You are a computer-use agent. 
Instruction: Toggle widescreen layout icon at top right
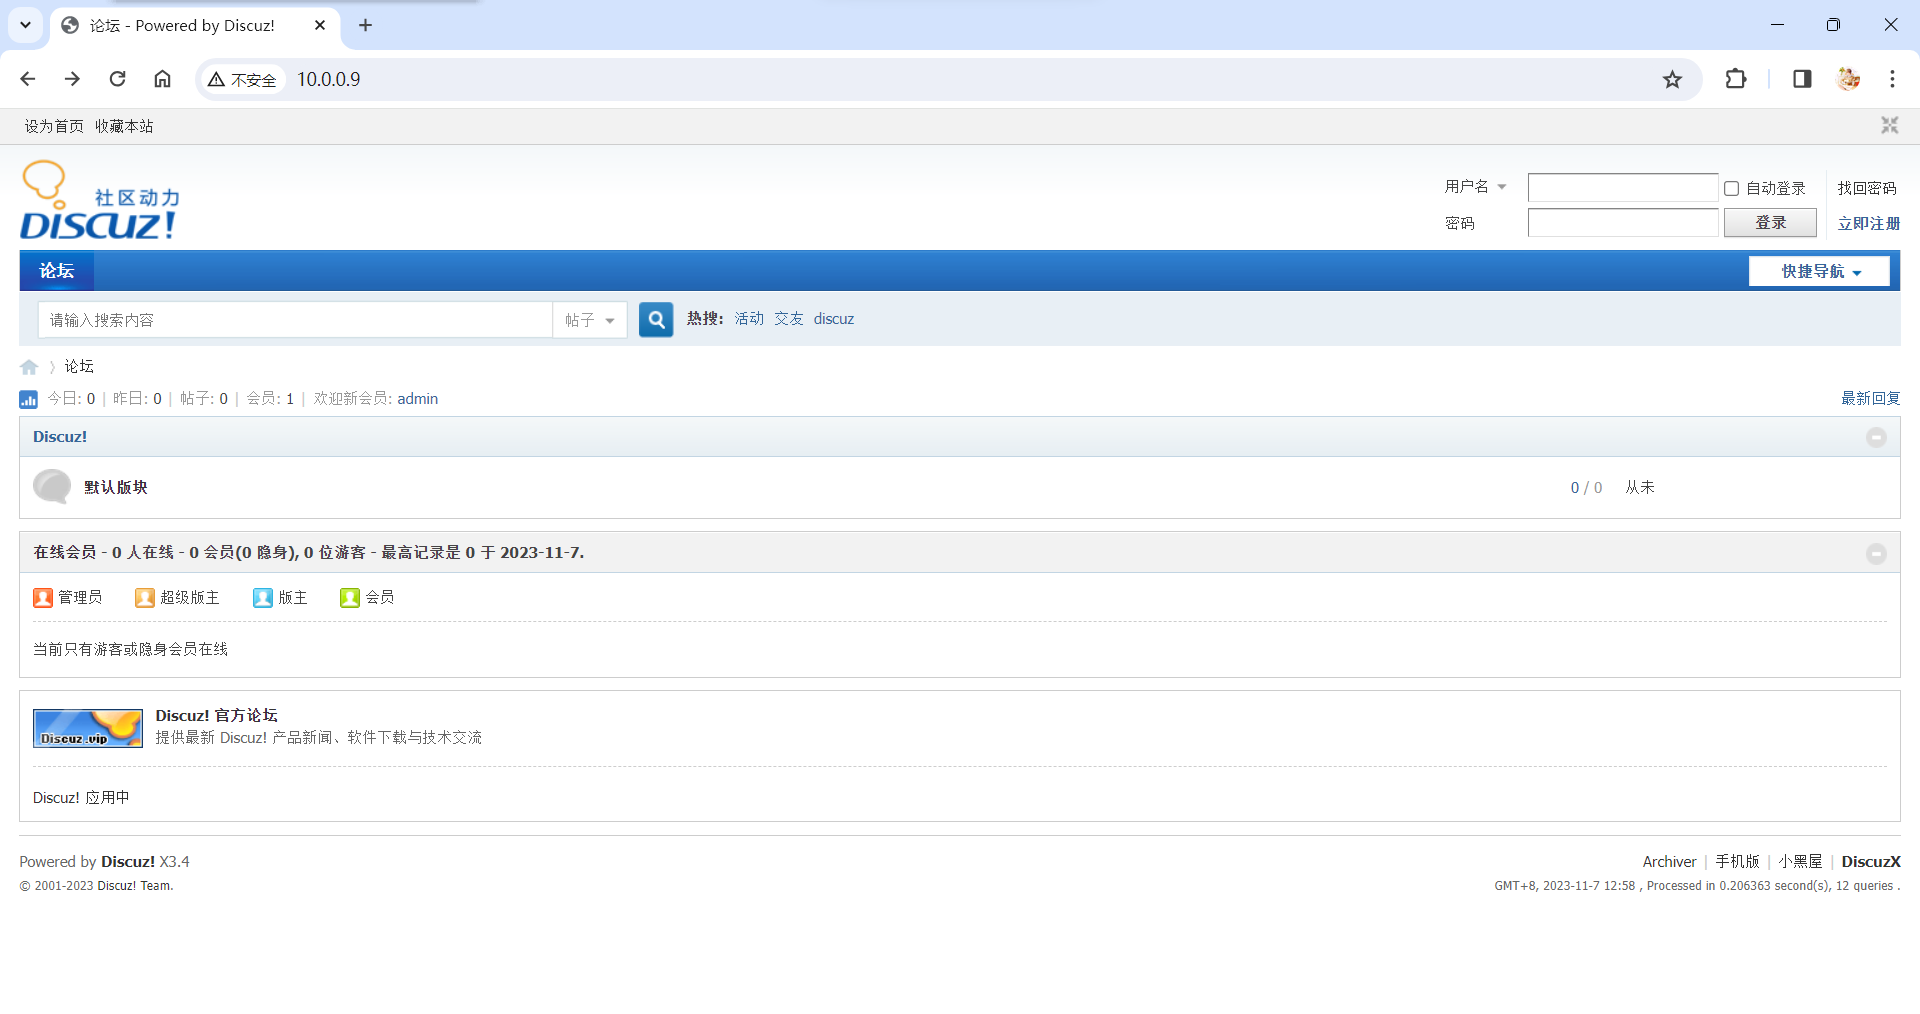tap(1889, 125)
